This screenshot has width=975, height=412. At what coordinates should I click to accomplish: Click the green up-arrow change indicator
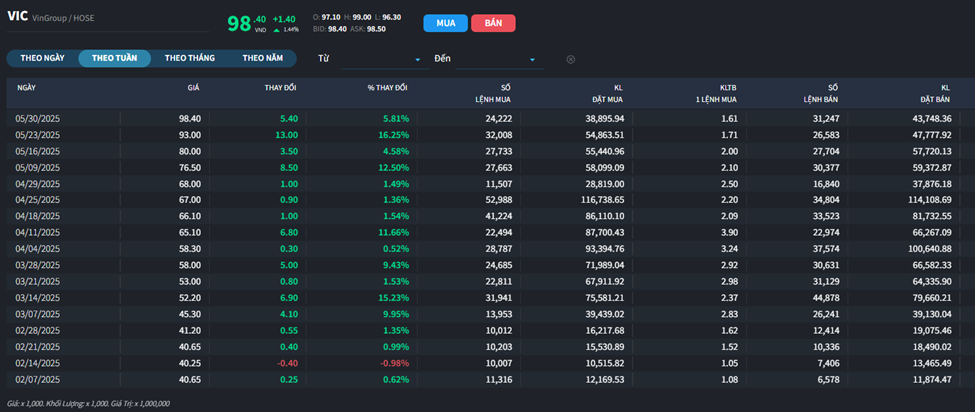(276, 29)
